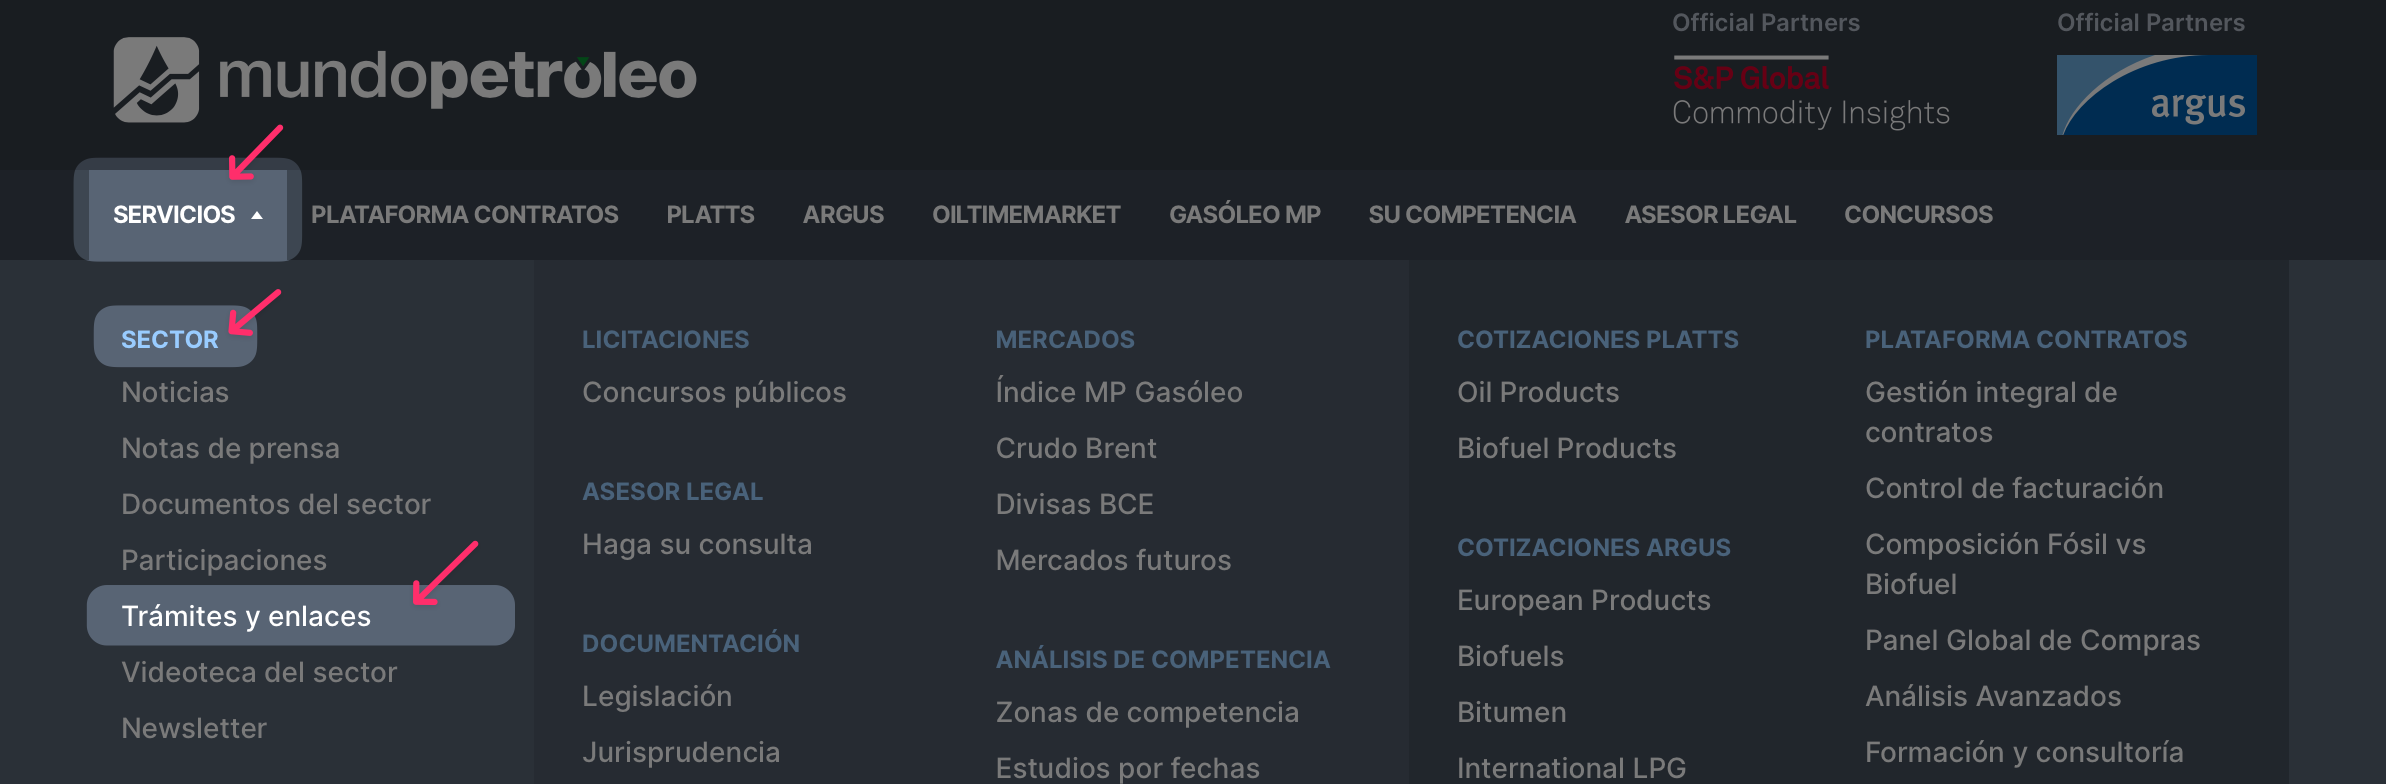The image size is (2386, 784).
Task: Click the DOCUMENTACIÓN heading
Action: (691, 643)
